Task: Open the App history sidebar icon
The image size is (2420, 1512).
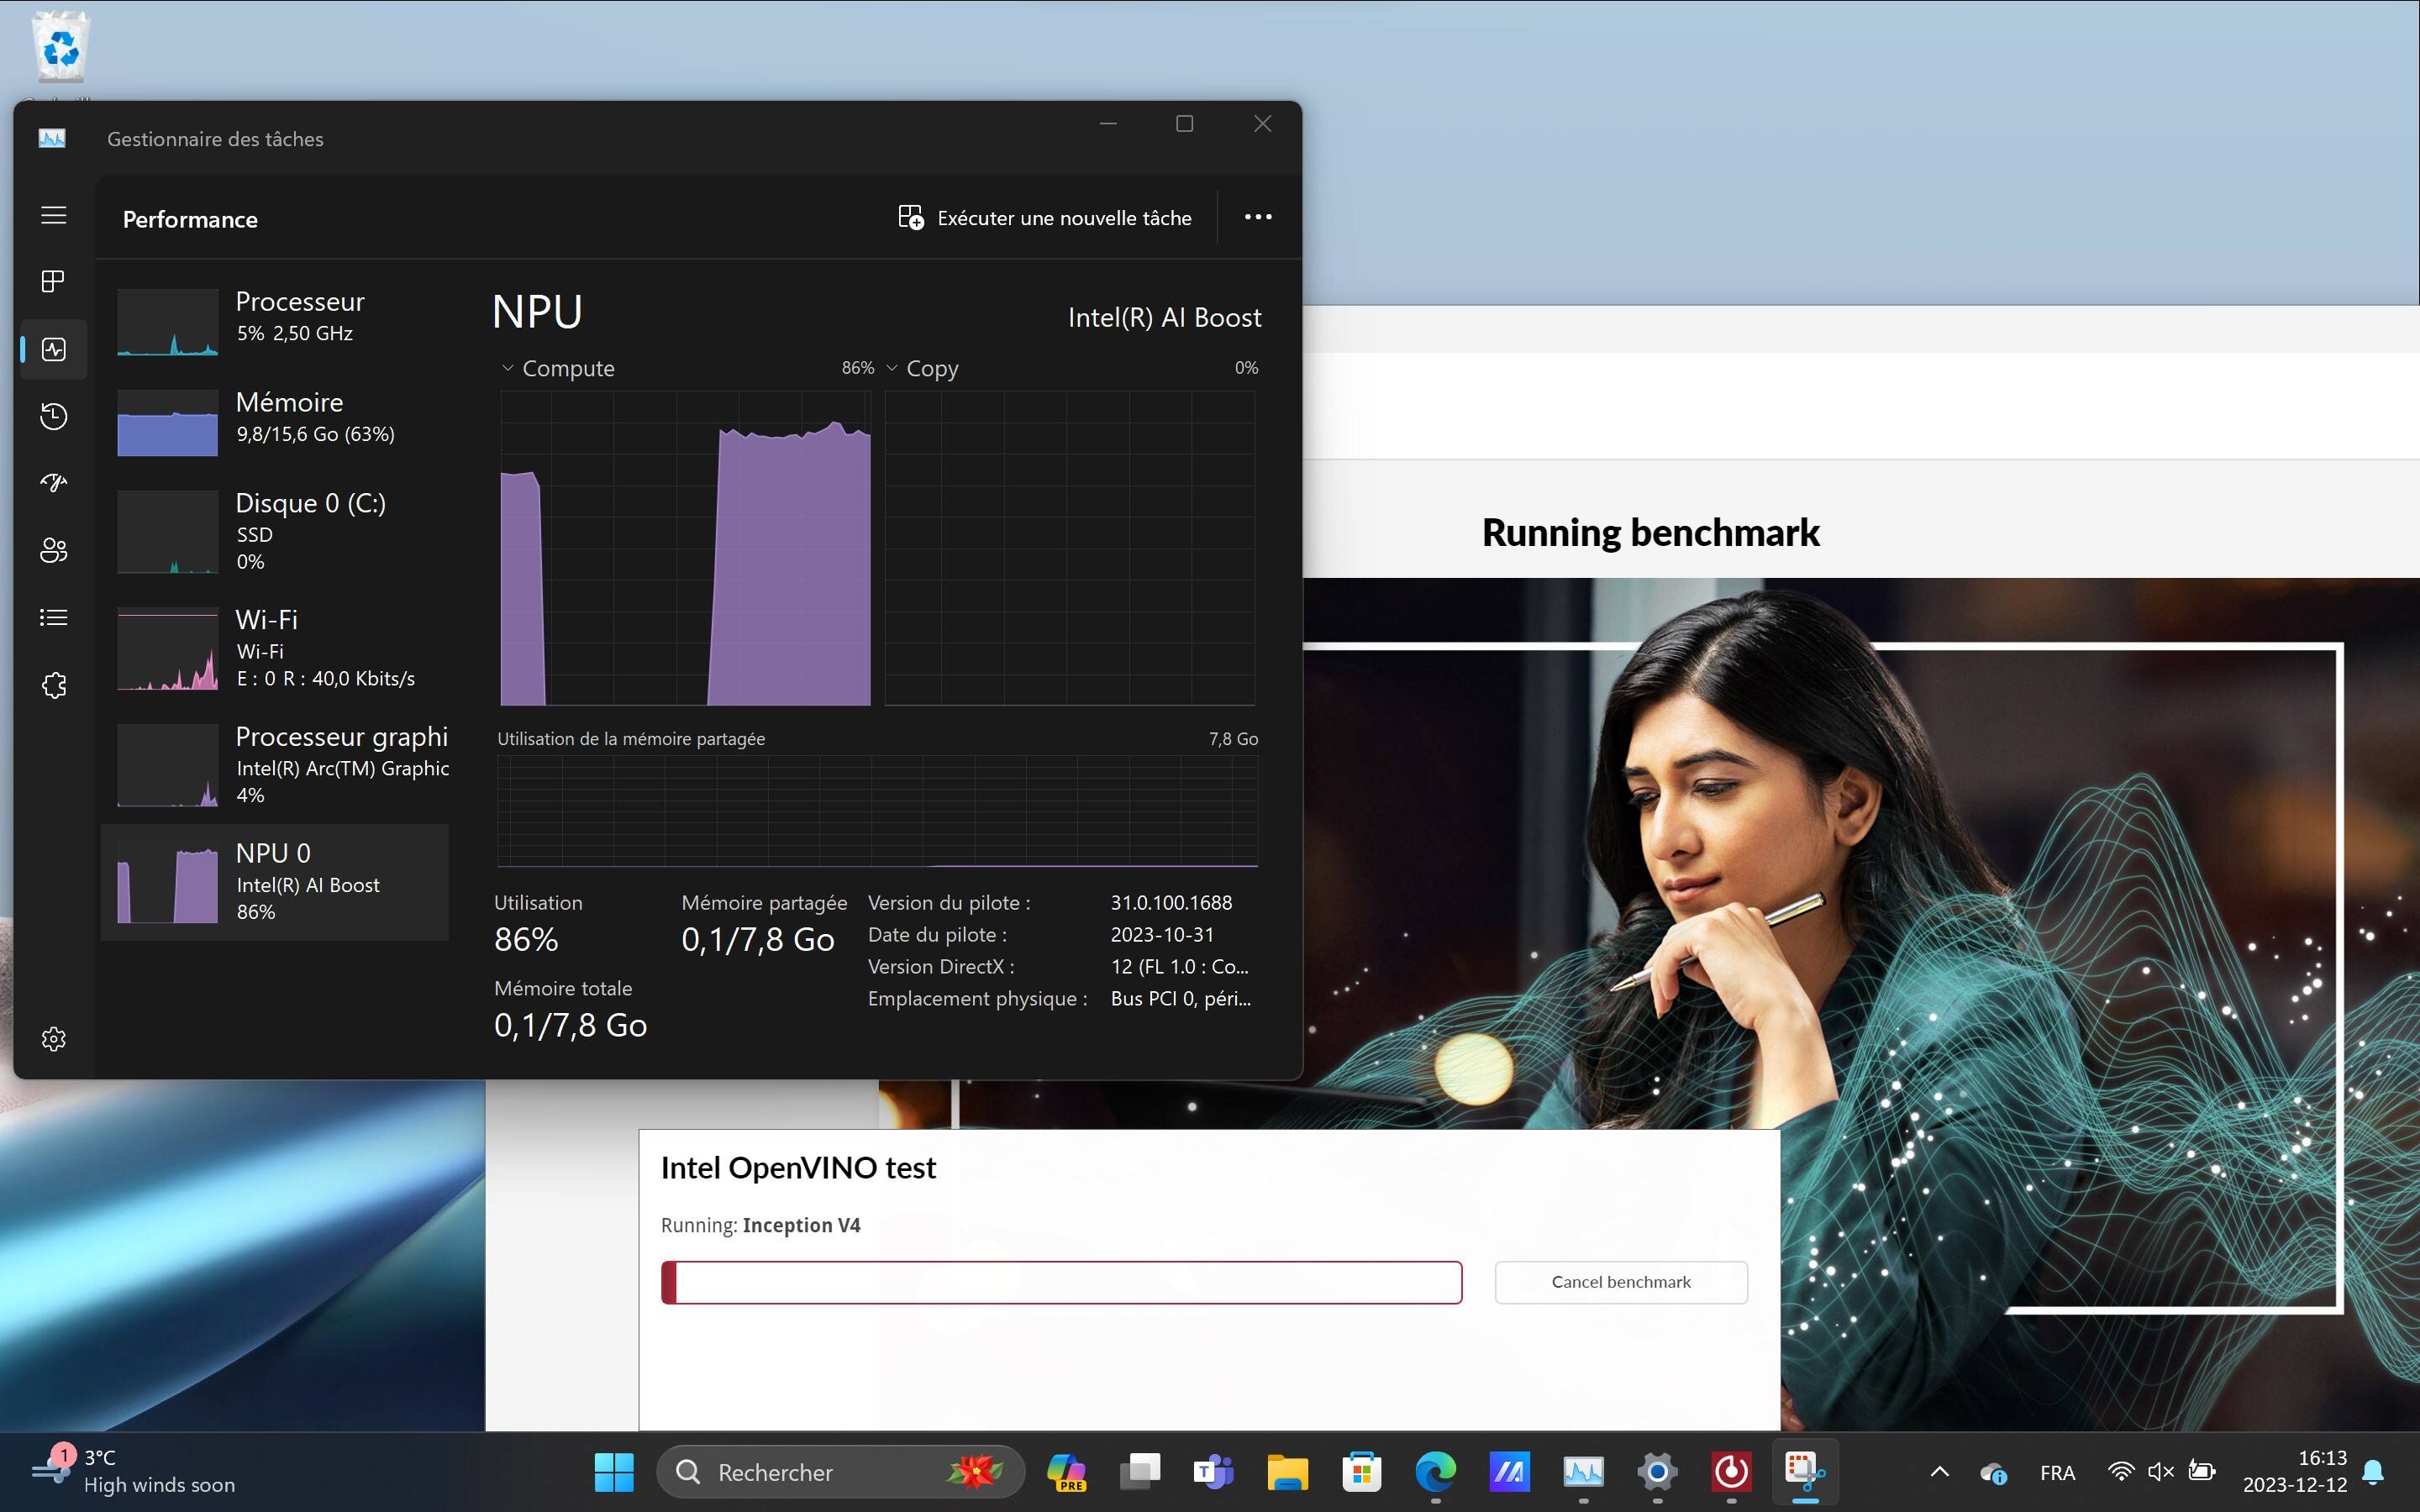Action: 53,416
